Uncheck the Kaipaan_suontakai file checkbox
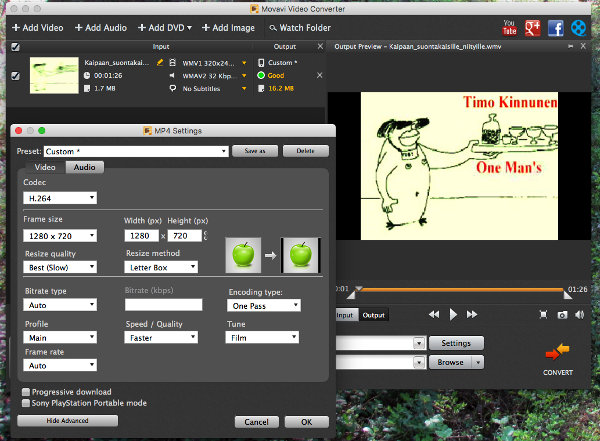 [15, 75]
